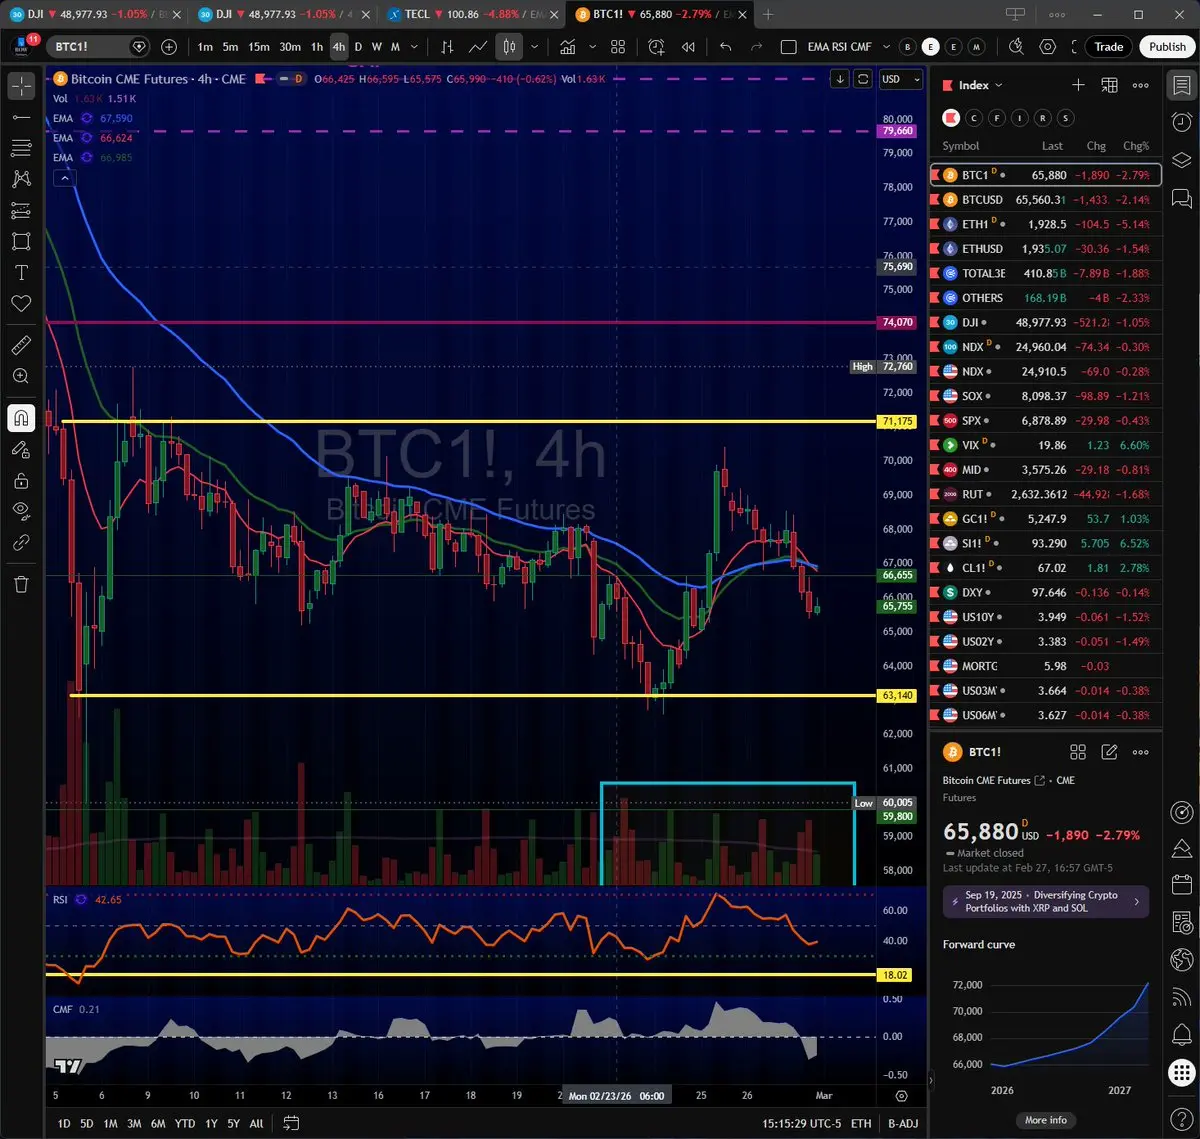The width and height of the screenshot is (1200, 1139).
Task: Select the VIX row in watchlist
Action: click(x=1046, y=445)
